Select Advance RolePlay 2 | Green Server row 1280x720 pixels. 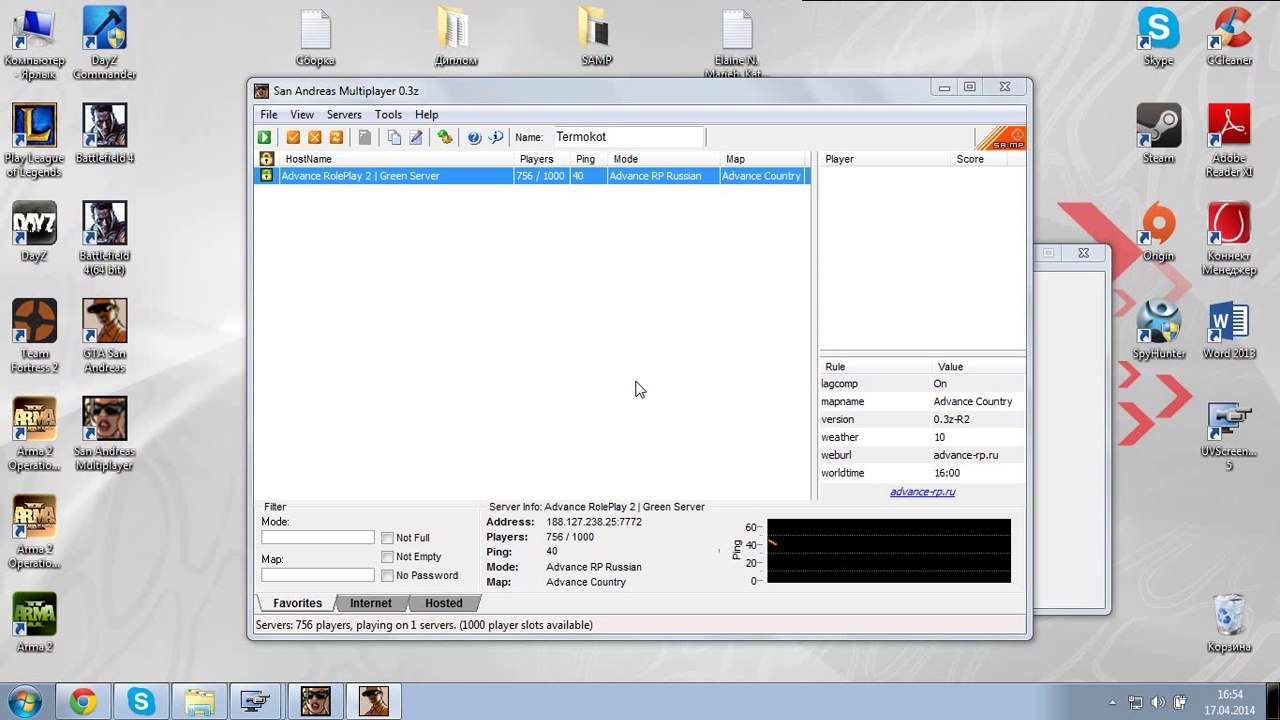click(x=530, y=176)
